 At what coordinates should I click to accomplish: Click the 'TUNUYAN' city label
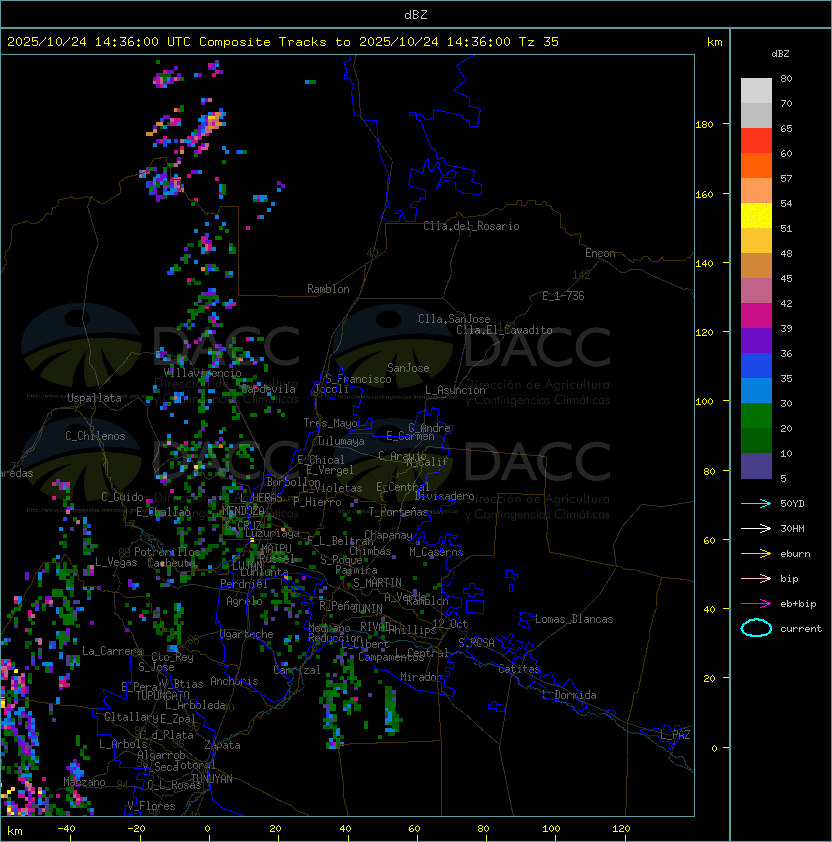coord(212,779)
